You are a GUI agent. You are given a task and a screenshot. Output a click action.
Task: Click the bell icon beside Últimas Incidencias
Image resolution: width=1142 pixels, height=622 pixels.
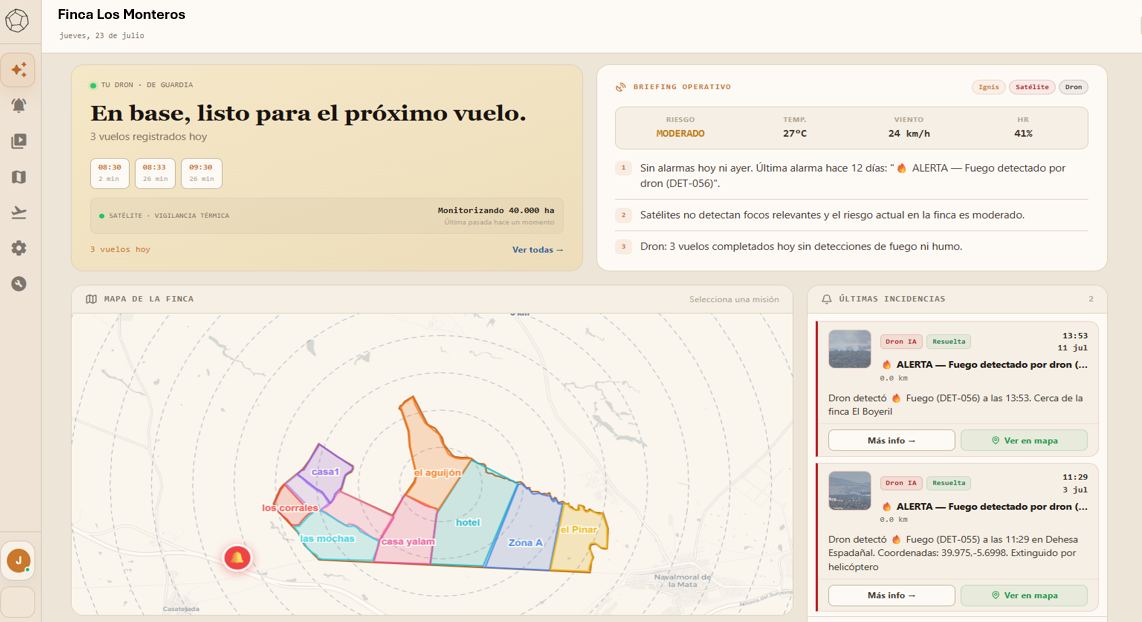(827, 299)
